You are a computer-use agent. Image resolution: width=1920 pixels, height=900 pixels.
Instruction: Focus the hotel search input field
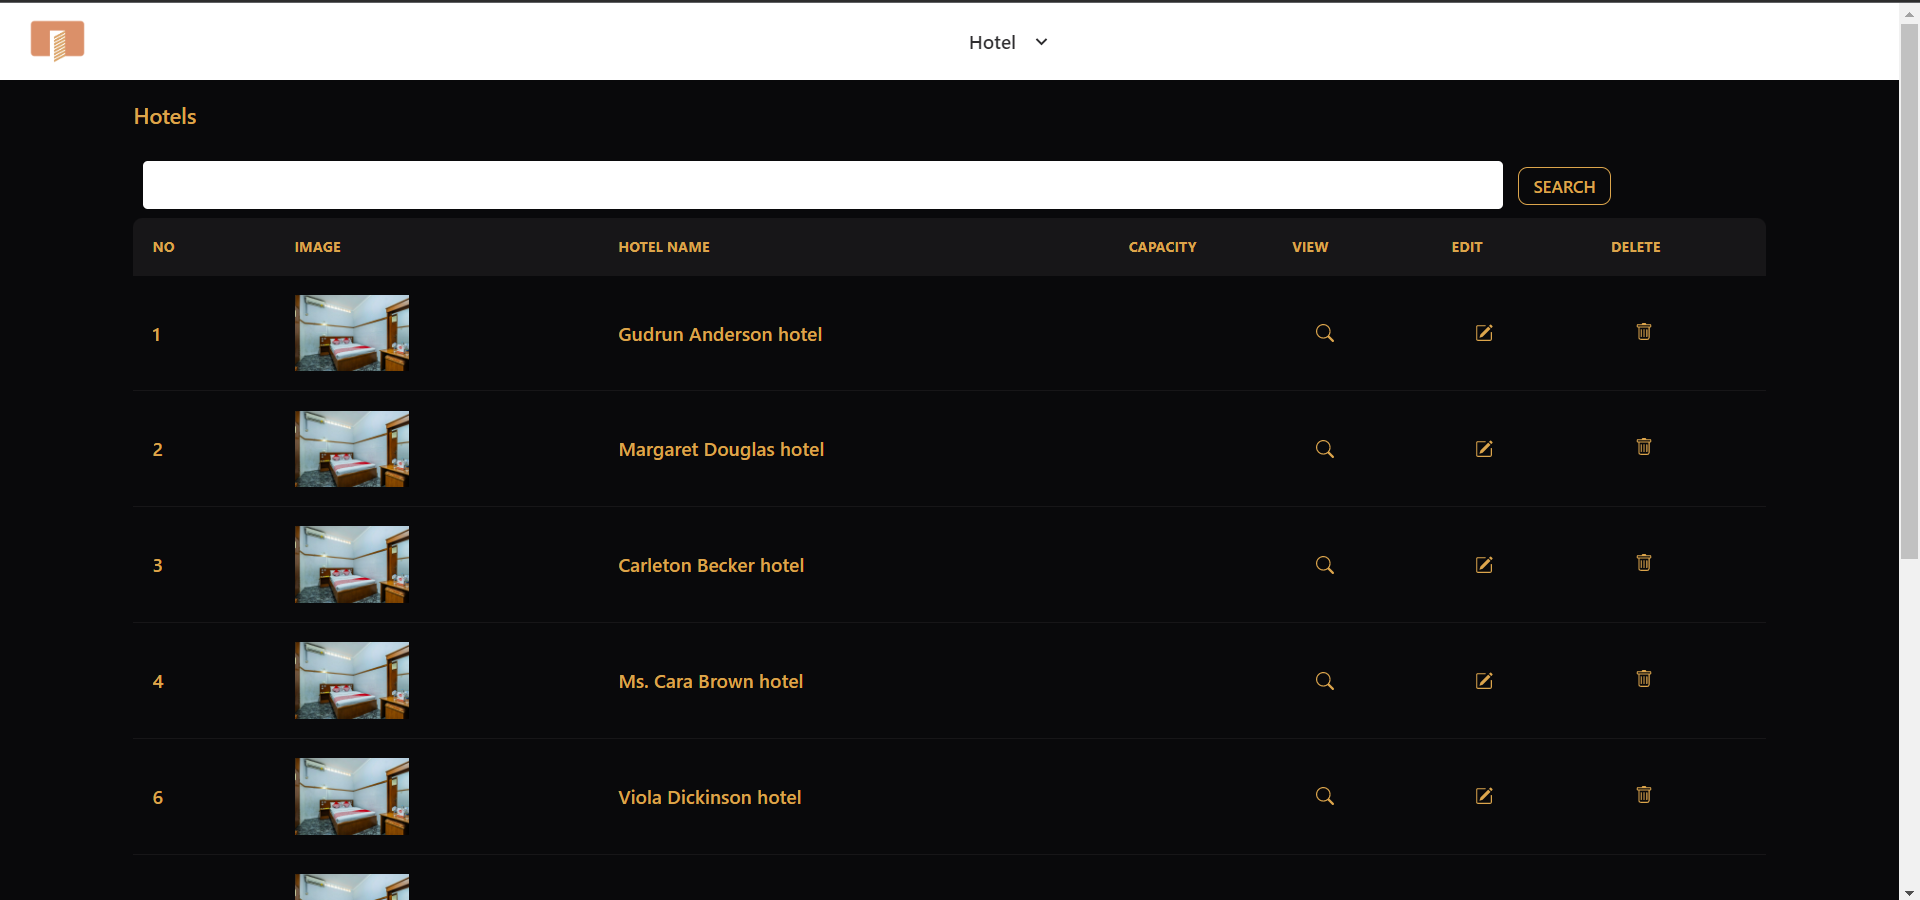click(822, 185)
